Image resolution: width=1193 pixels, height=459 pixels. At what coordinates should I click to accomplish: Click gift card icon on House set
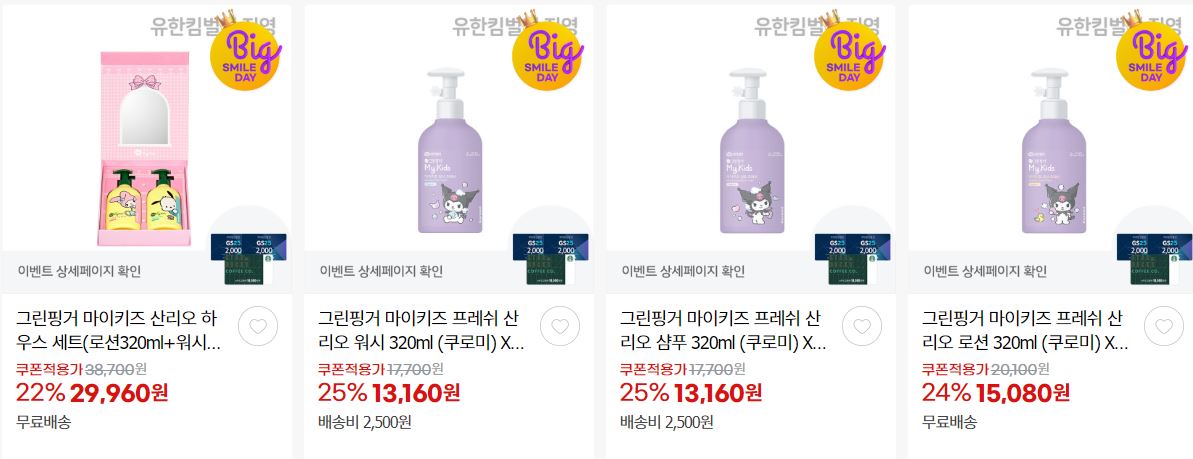click(249, 259)
